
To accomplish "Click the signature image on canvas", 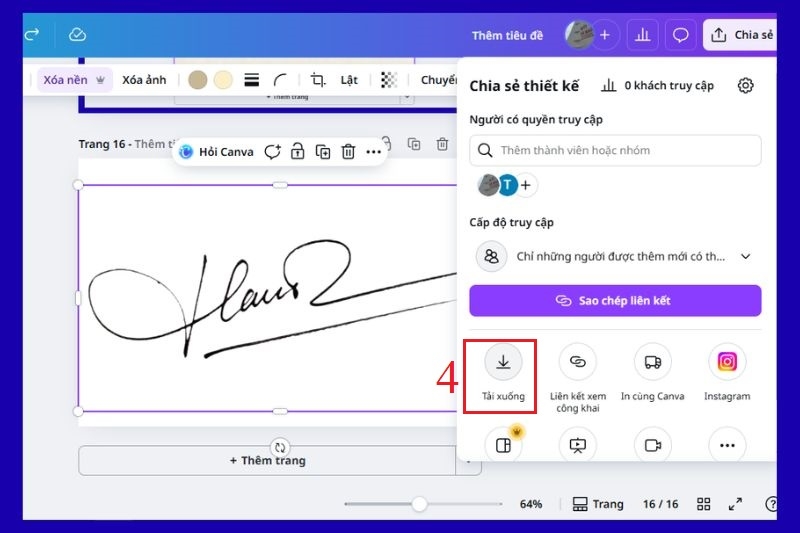I will tap(267, 298).
